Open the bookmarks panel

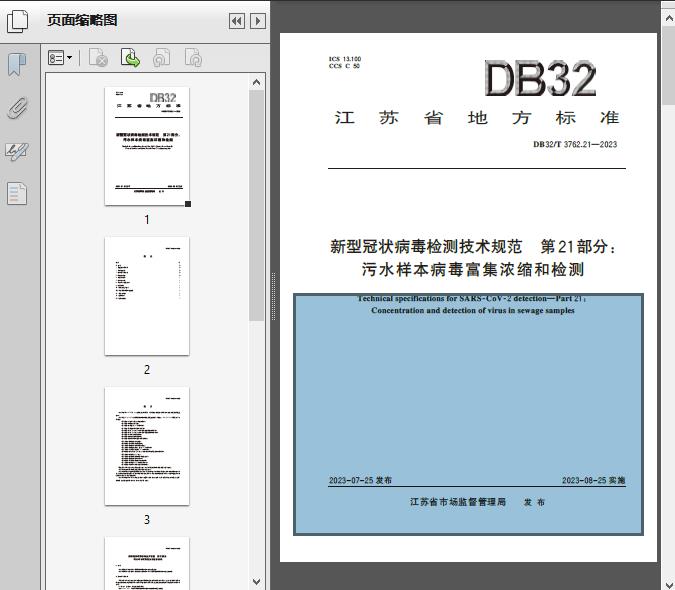pyautogui.click(x=17, y=65)
